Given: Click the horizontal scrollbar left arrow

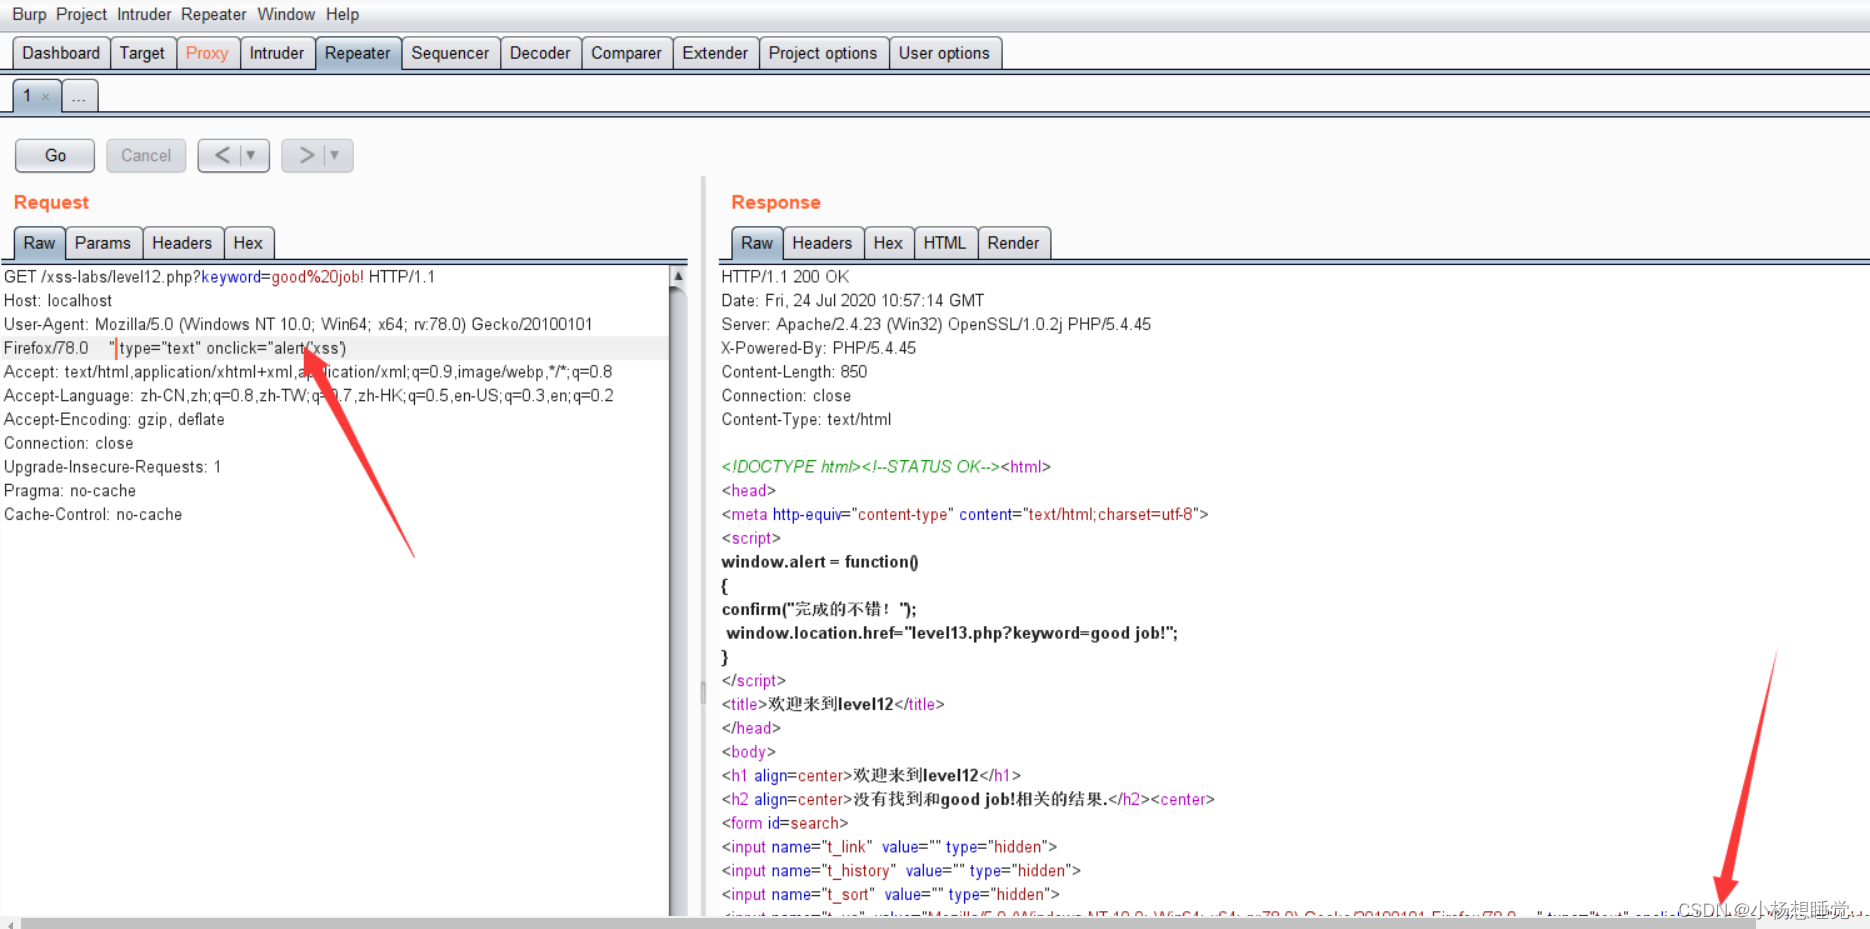Looking at the screenshot, I should pos(10,923).
